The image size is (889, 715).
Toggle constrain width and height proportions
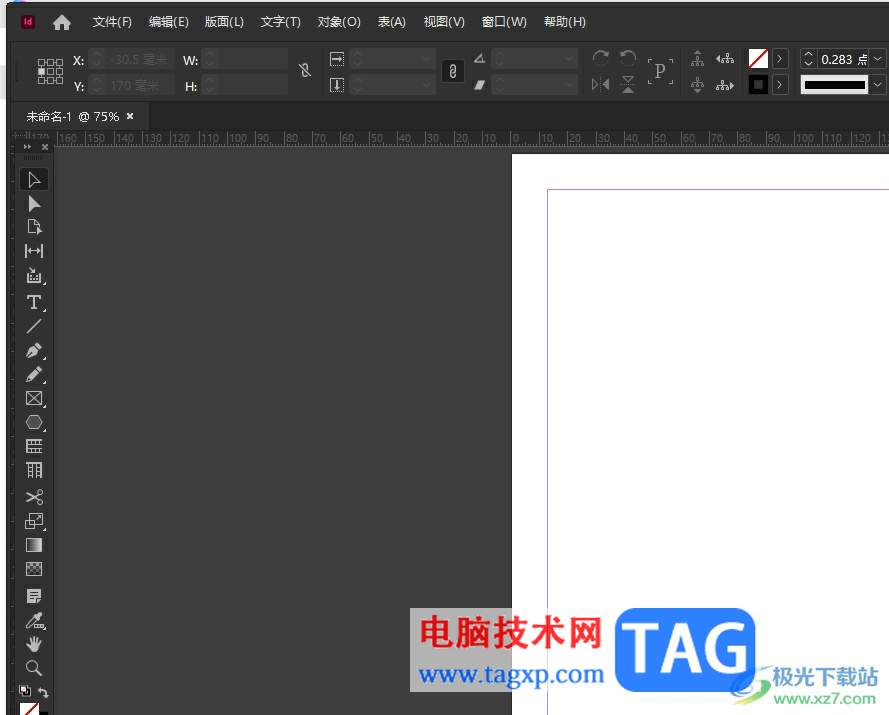(x=305, y=70)
